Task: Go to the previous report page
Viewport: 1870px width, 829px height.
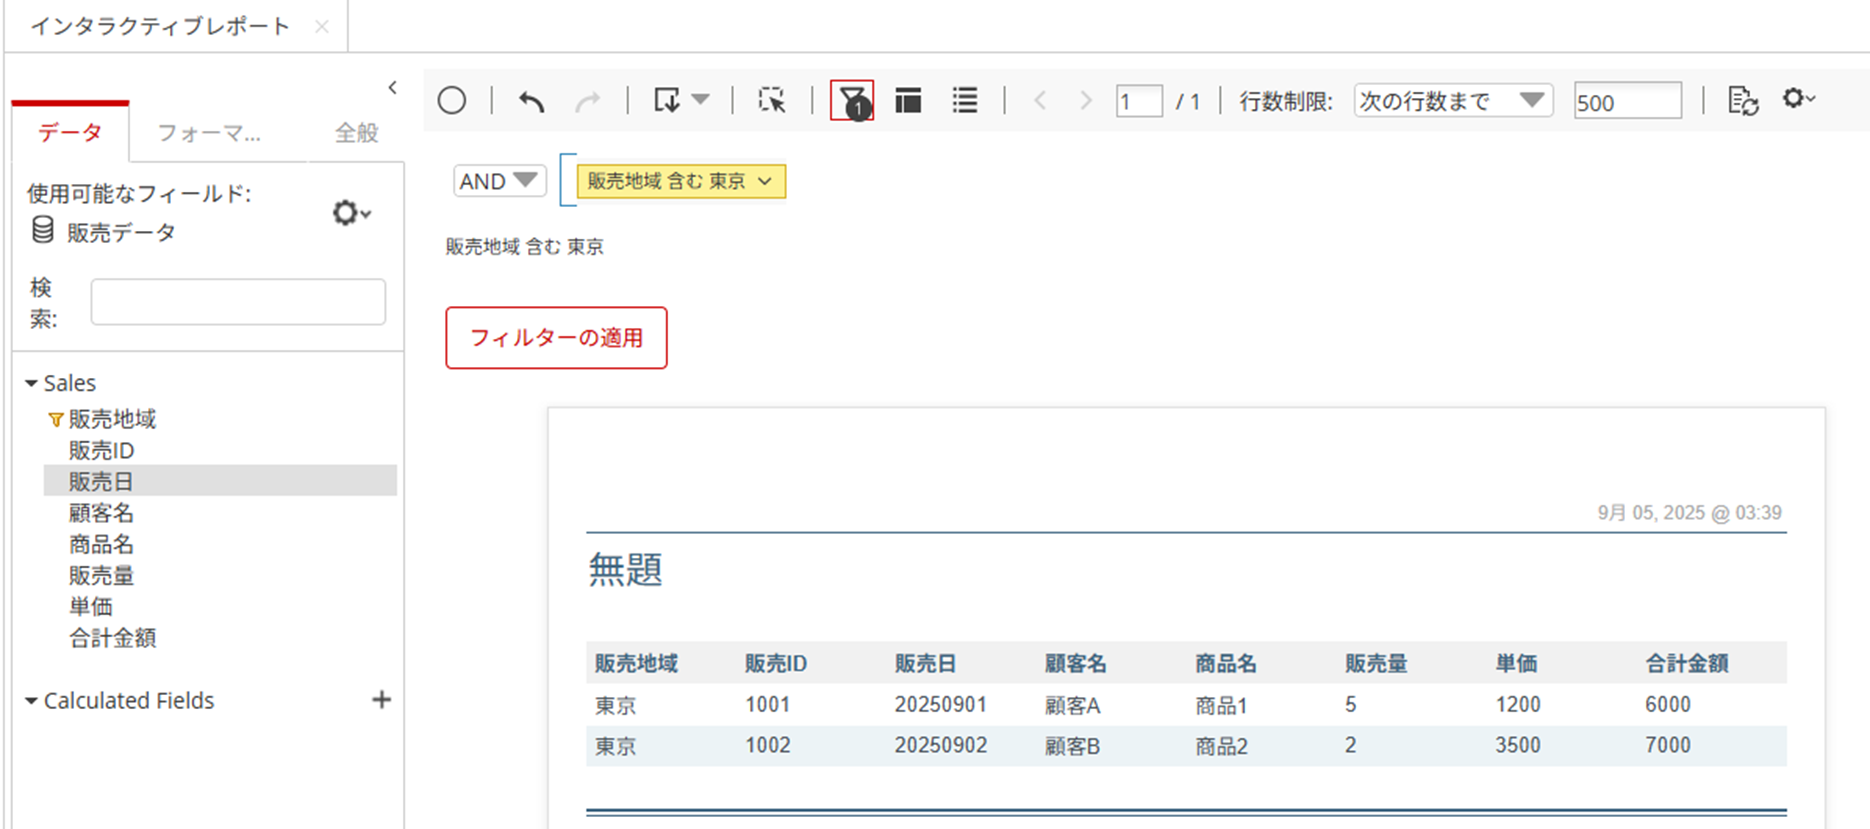Action: pyautogui.click(x=1040, y=100)
